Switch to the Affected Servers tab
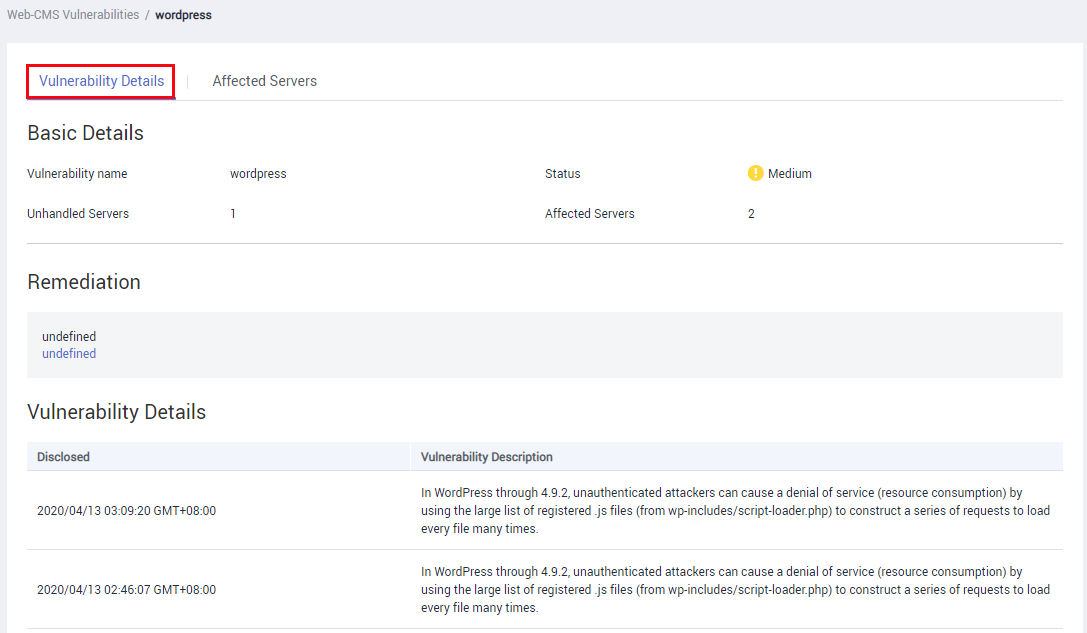 tap(264, 81)
